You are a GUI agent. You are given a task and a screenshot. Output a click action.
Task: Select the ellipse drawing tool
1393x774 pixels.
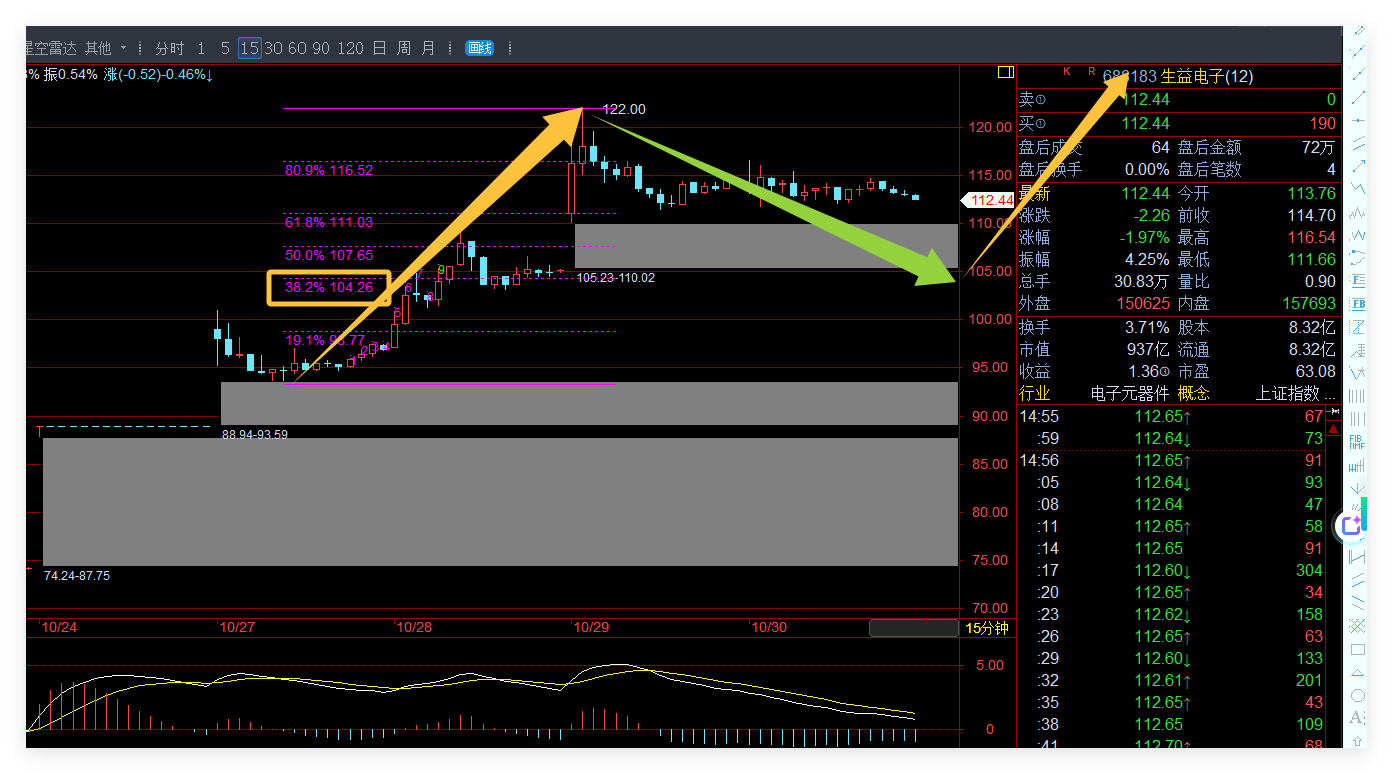[1357, 695]
